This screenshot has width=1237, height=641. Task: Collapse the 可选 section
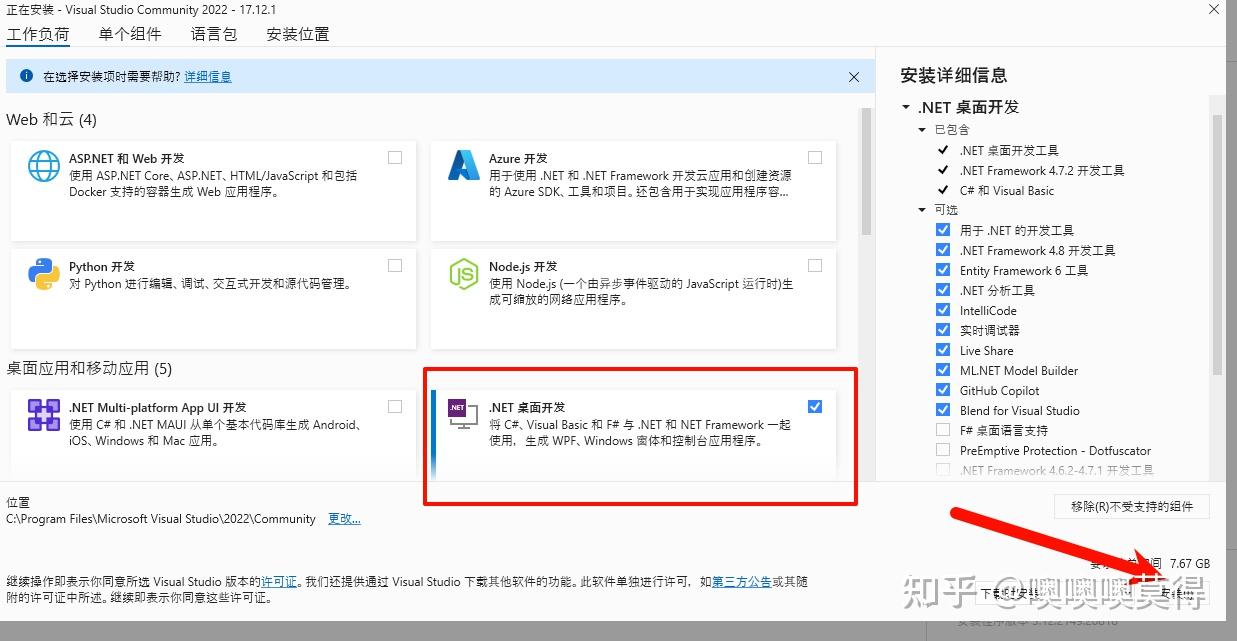[x=923, y=210]
